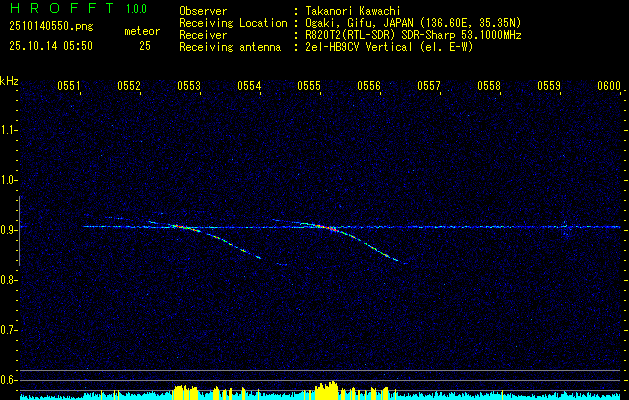Click the 0554 time marker
This screenshot has width=629, height=400.
[249, 86]
